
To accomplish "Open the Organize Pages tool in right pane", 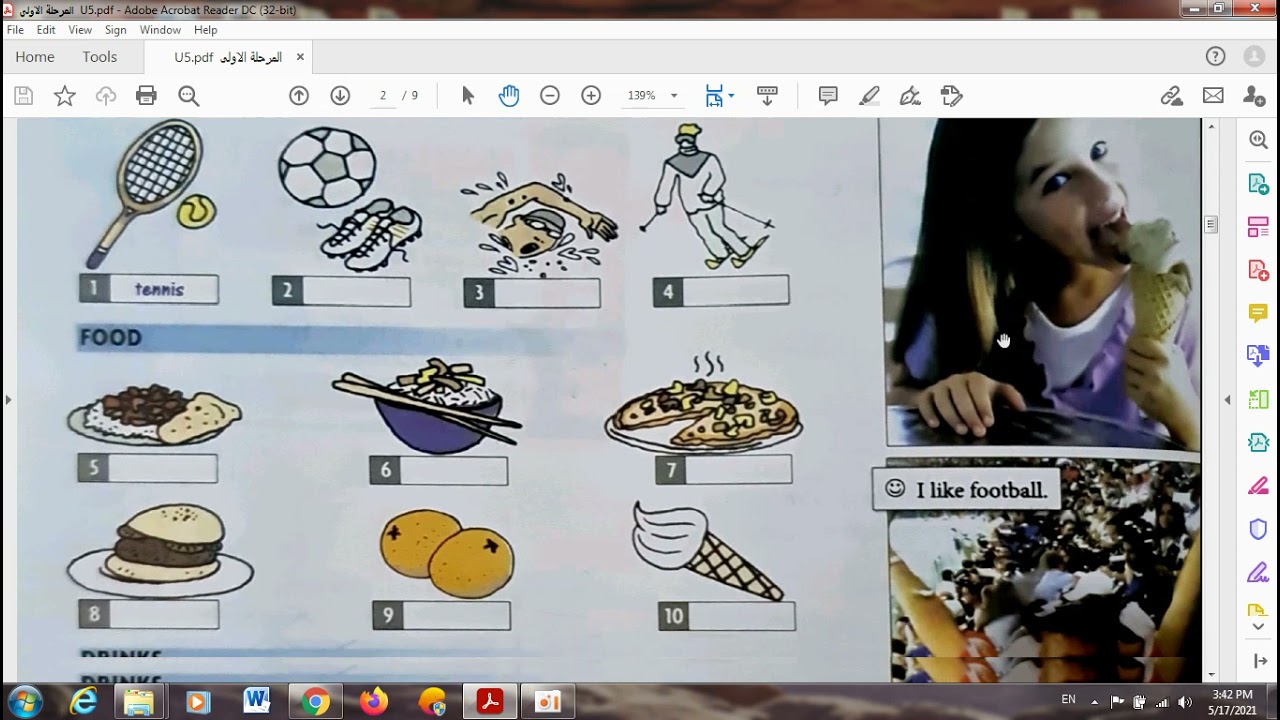I will point(1259,227).
